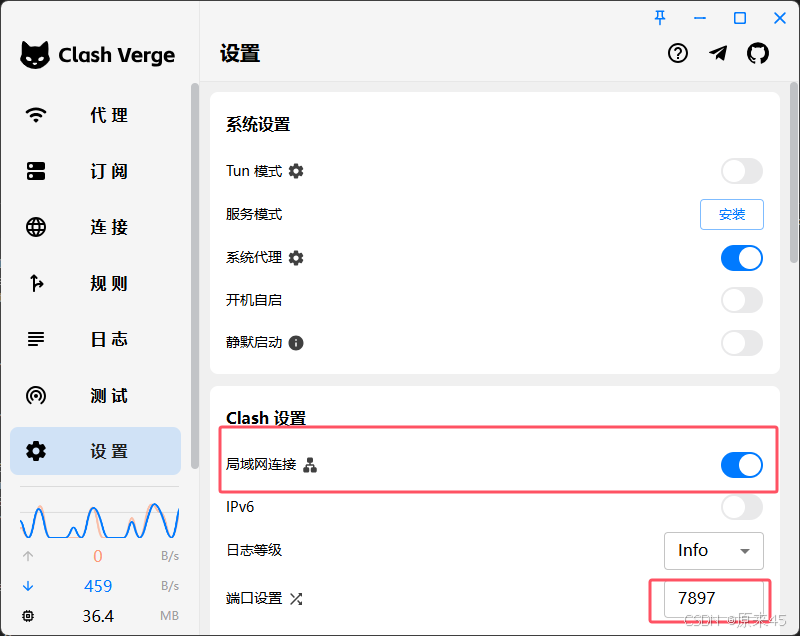The height and width of the screenshot is (636, 800).
Task: Click the gear icon beside 设置 in sidebar
Action: [x=36, y=451]
